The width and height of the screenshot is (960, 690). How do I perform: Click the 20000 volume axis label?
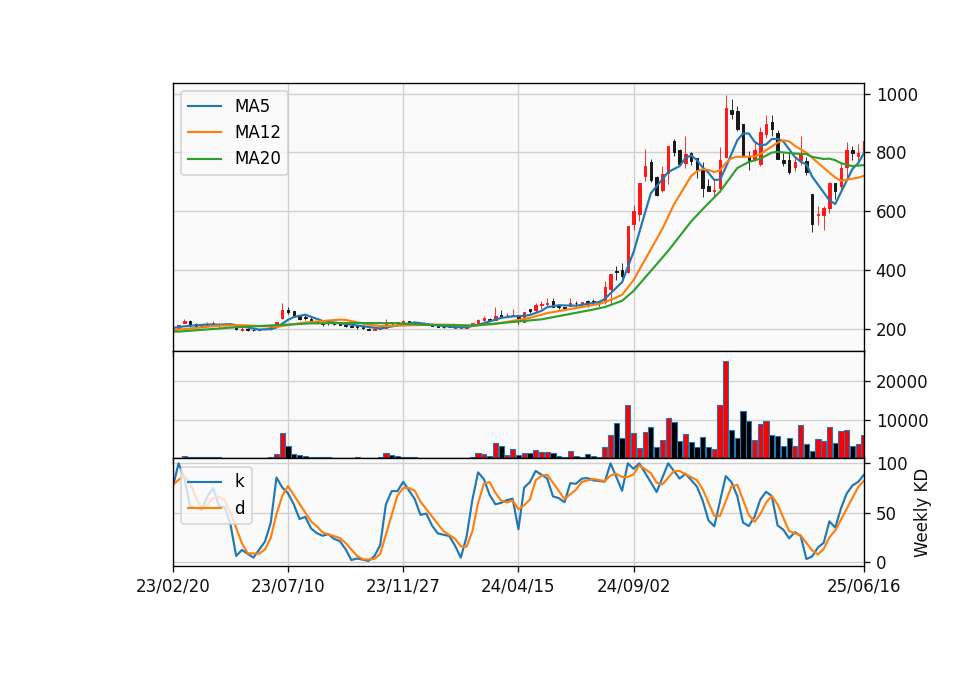[x=902, y=382]
